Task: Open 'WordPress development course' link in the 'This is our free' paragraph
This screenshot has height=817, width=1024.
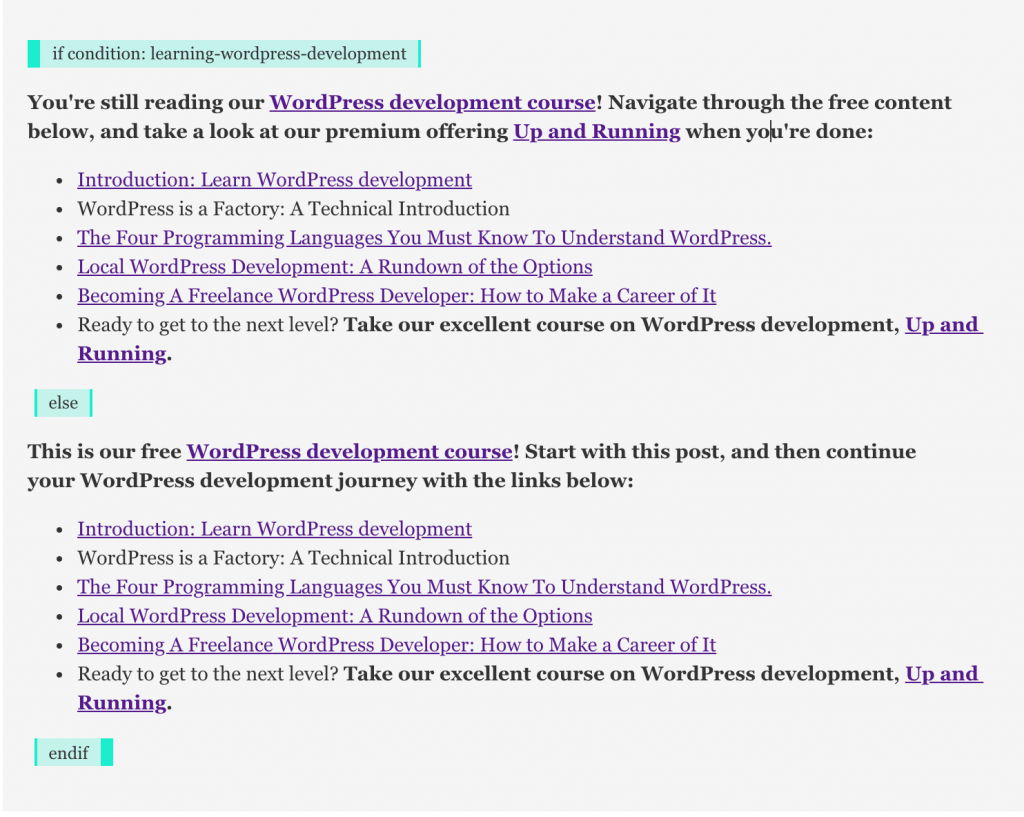Action: [x=349, y=451]
